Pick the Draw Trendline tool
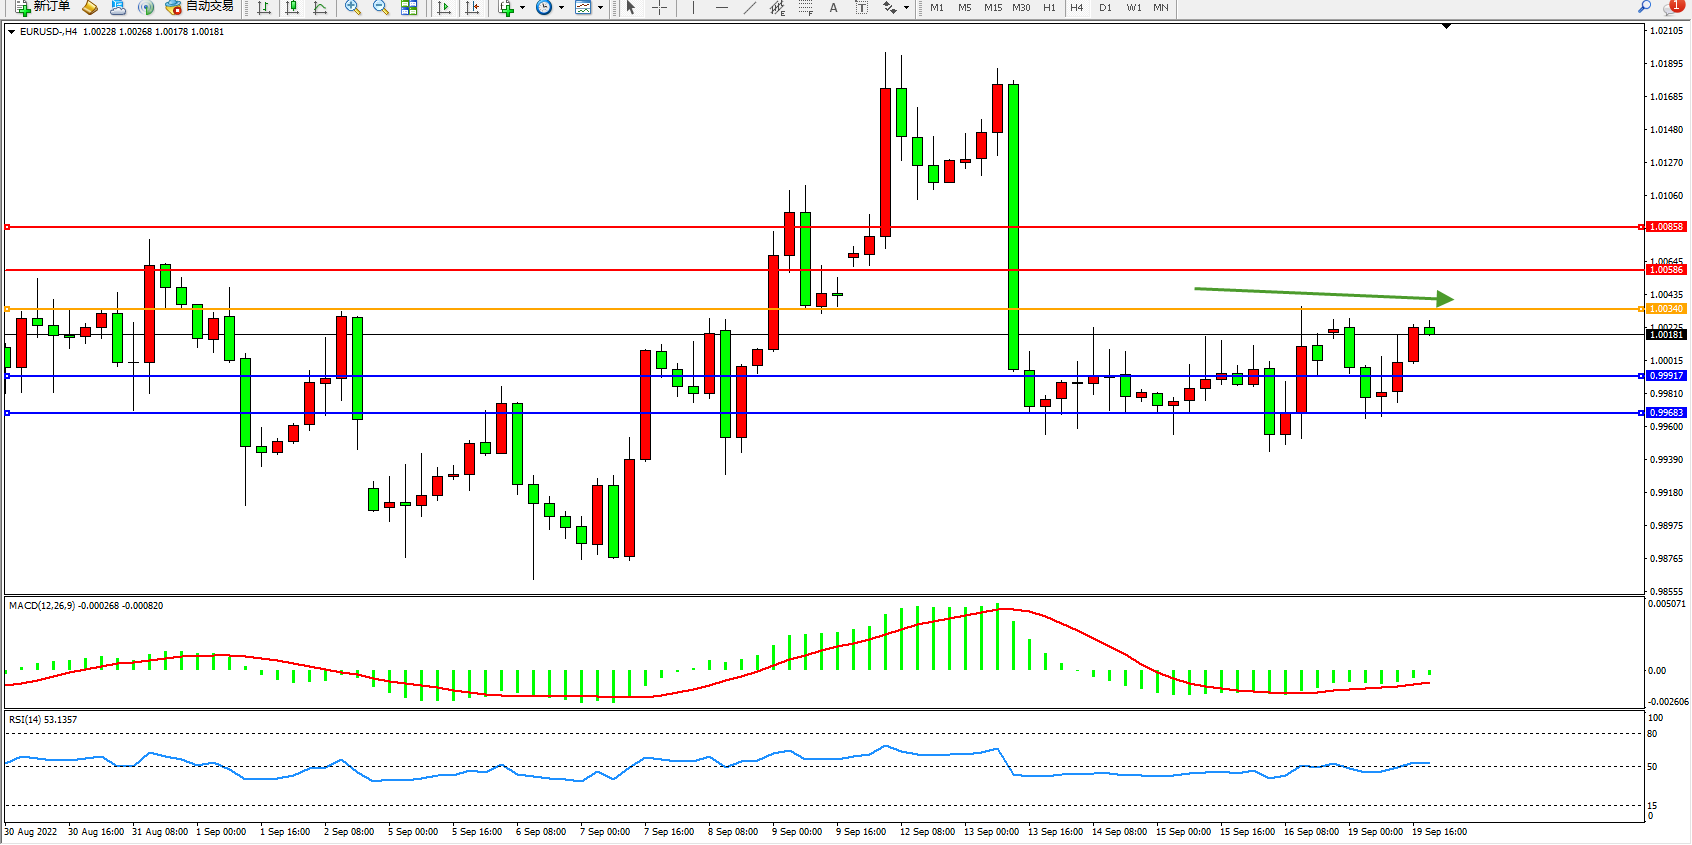1692x845 pixels. point(750,8)
